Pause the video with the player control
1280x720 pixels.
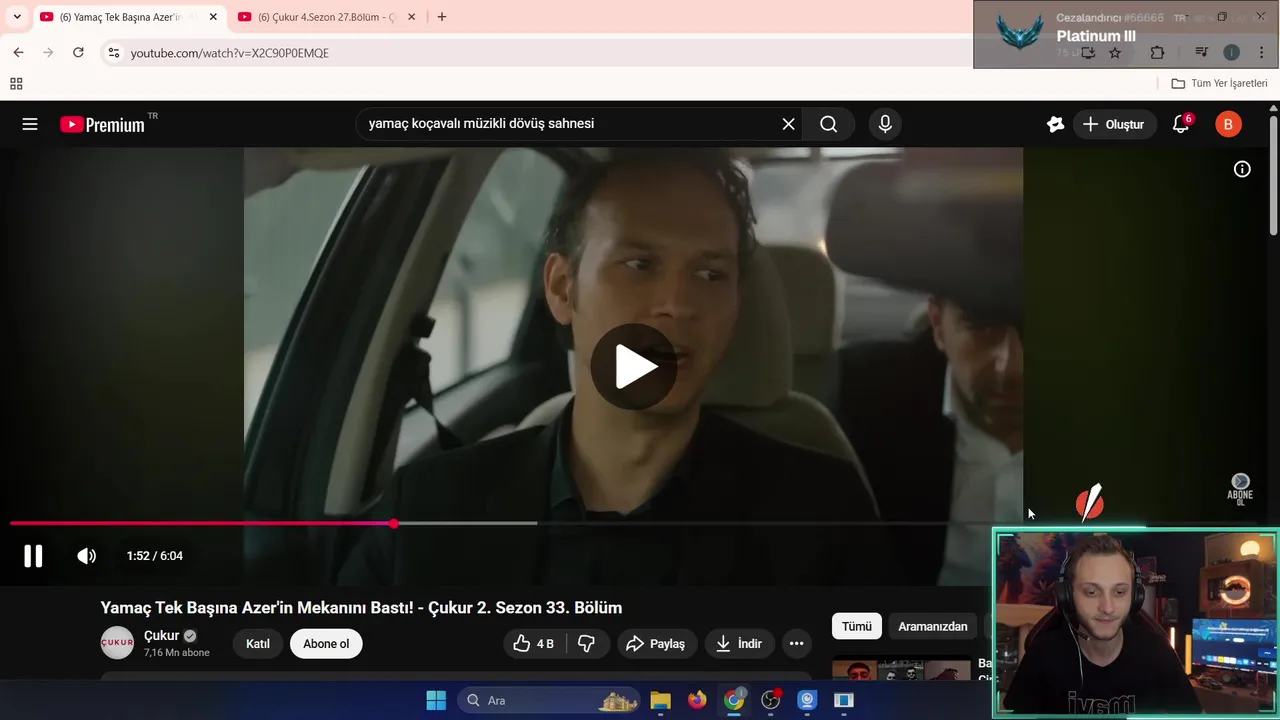click(33, 556)
